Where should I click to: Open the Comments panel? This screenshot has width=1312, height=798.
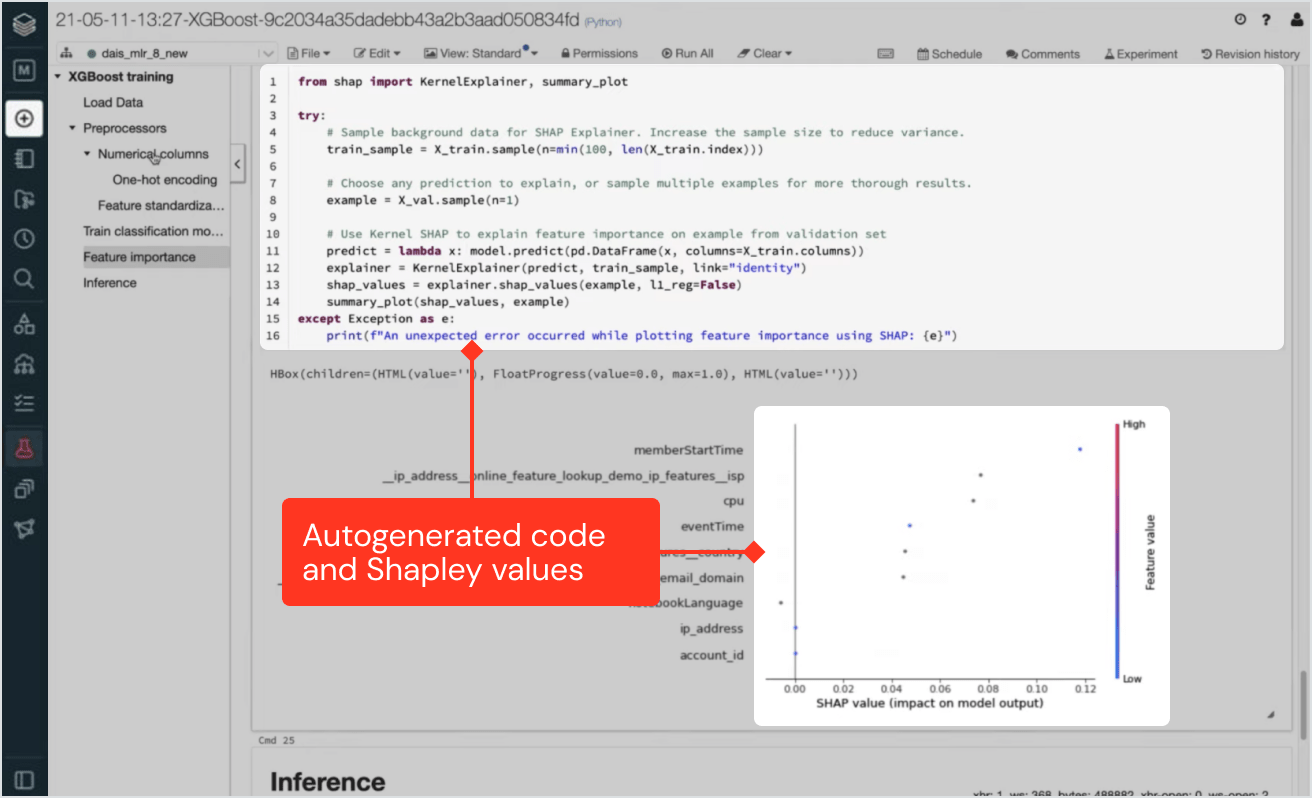pyautogui.click(x=1043, y=54)
